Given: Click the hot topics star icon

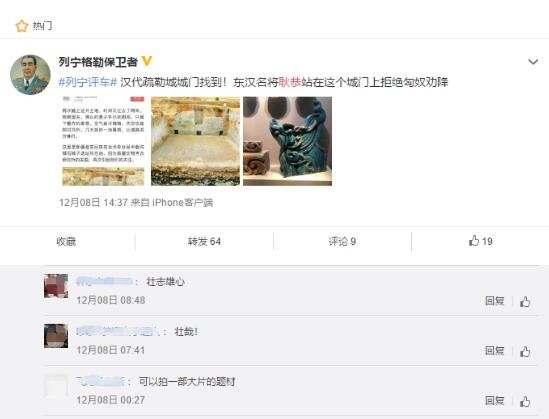Looking at the screenshot, I should tap(22, 26).
